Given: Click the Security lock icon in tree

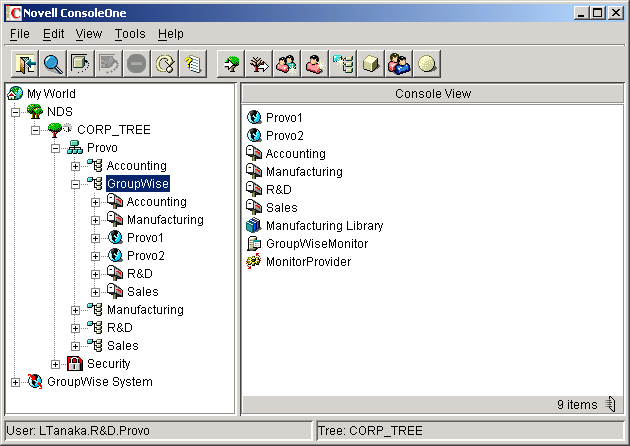Looking at the screenshot, I should click(x=75, y=364).
